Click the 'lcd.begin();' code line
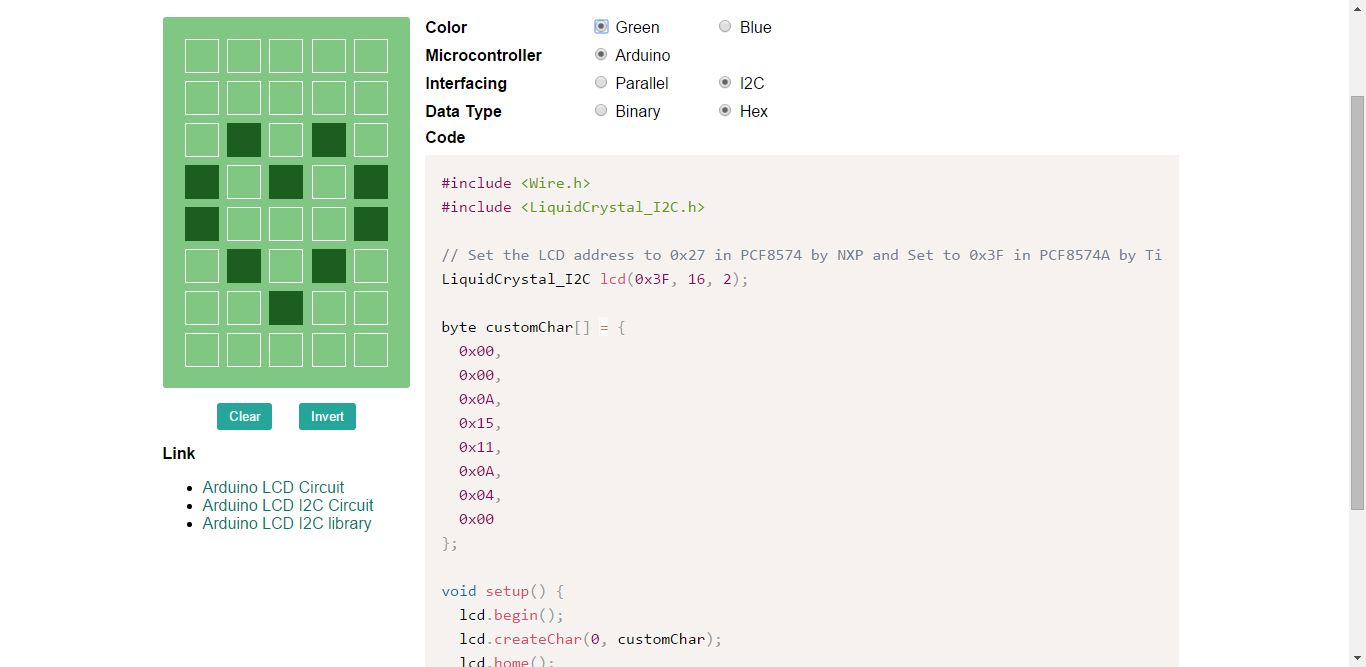This screenshot has height=667, width=1366. [512, 615]
